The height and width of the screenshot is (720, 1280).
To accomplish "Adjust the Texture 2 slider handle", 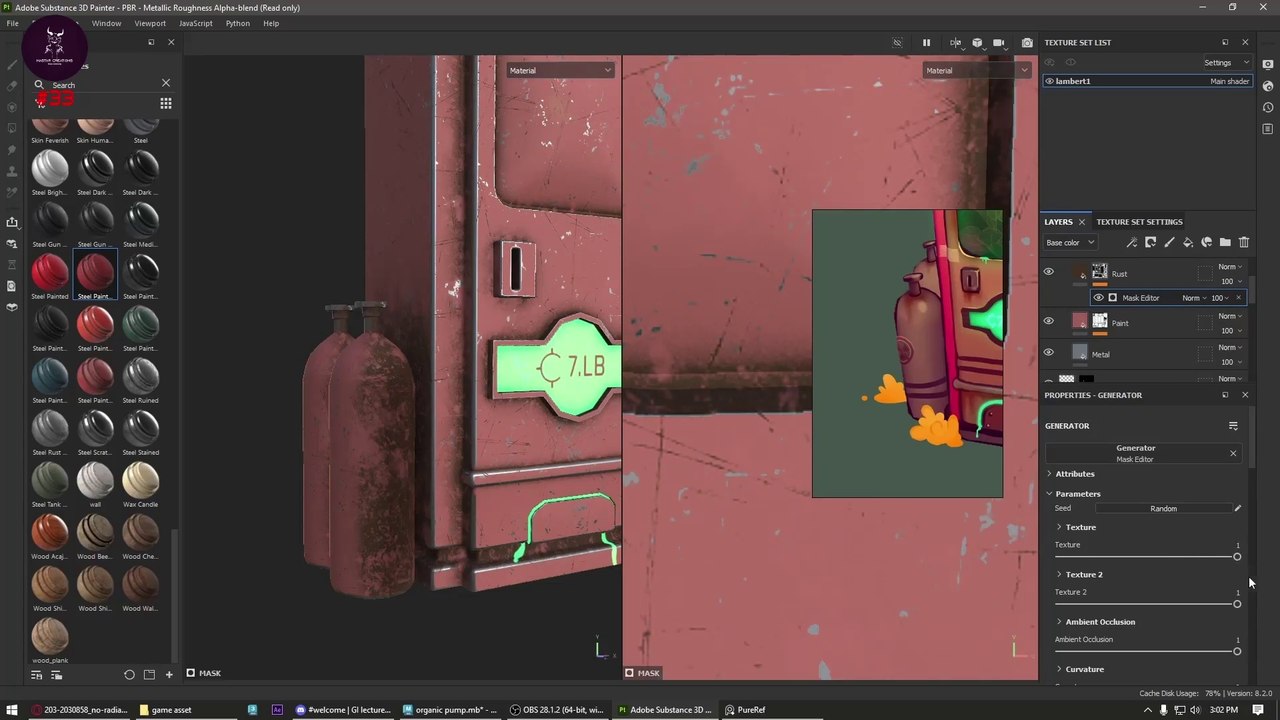I will [1237, 604].
